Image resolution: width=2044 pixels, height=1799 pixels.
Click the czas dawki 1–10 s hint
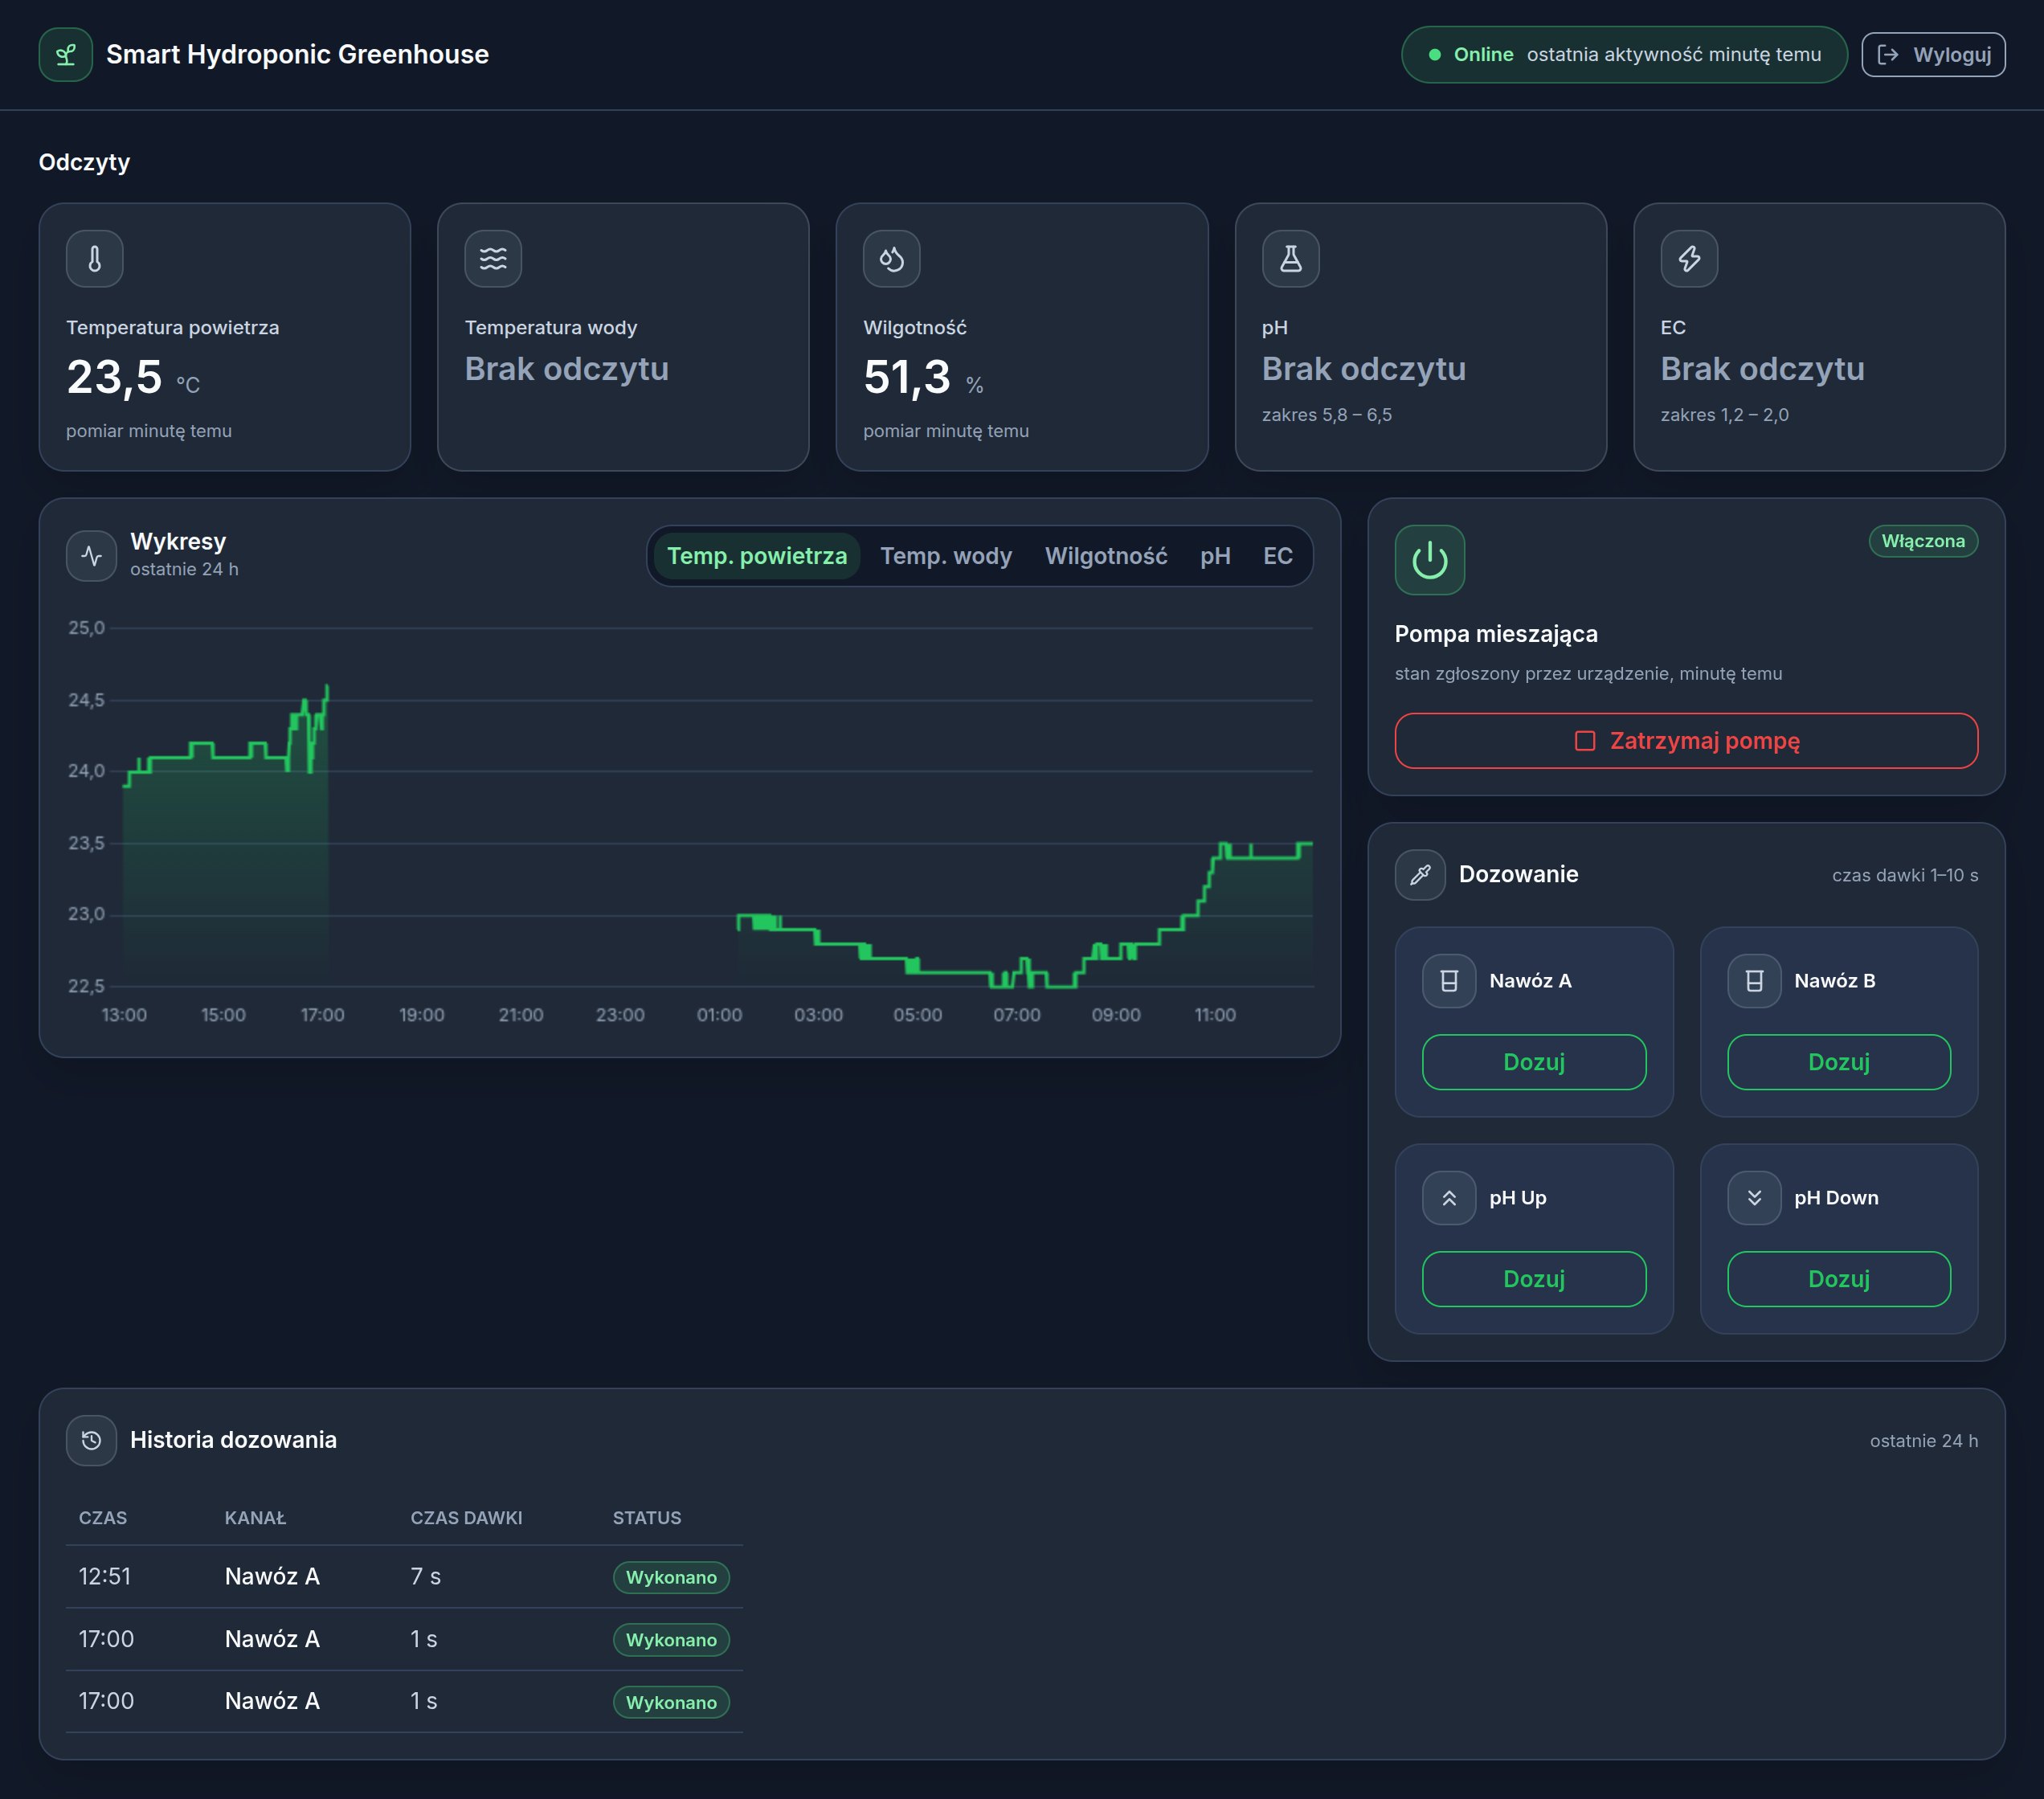[1904, 875]
